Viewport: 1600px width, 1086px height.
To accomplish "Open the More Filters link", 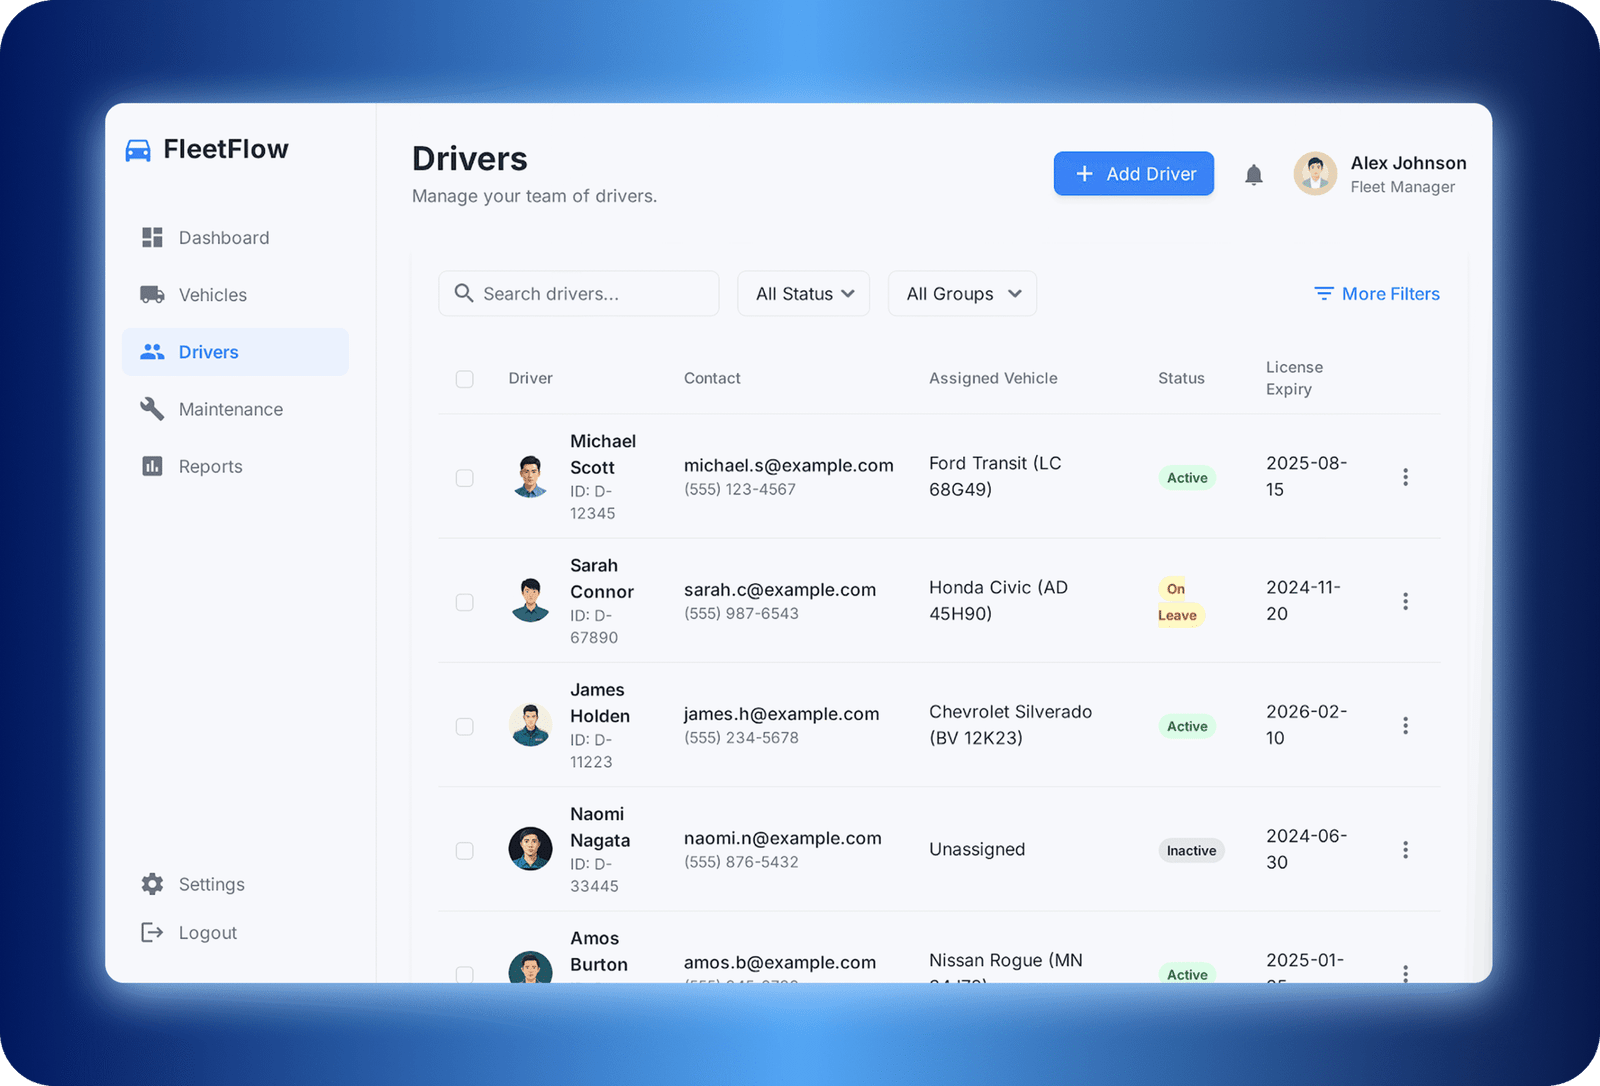I will pyautogui.click(x=1377, y=294).
